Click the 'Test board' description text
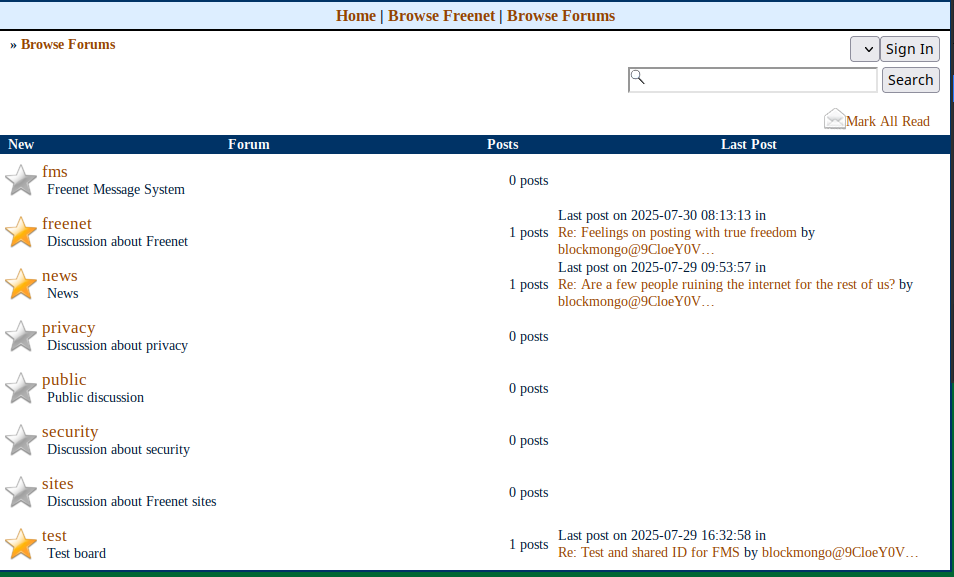Viewport: 954px width, 577px height. coord(77,553)
